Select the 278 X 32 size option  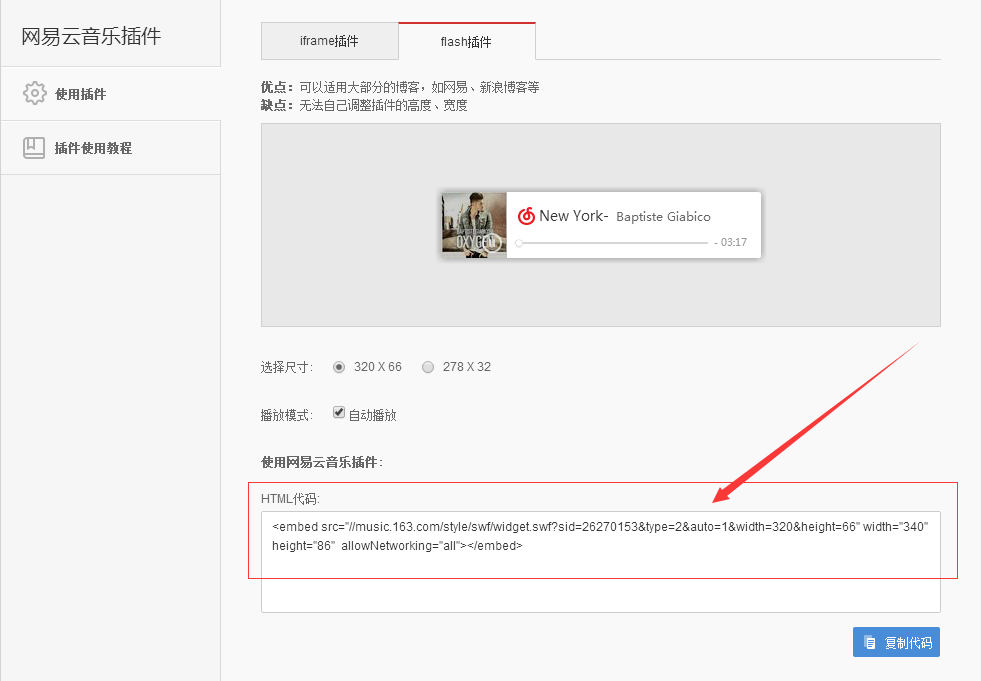(427, 367)
